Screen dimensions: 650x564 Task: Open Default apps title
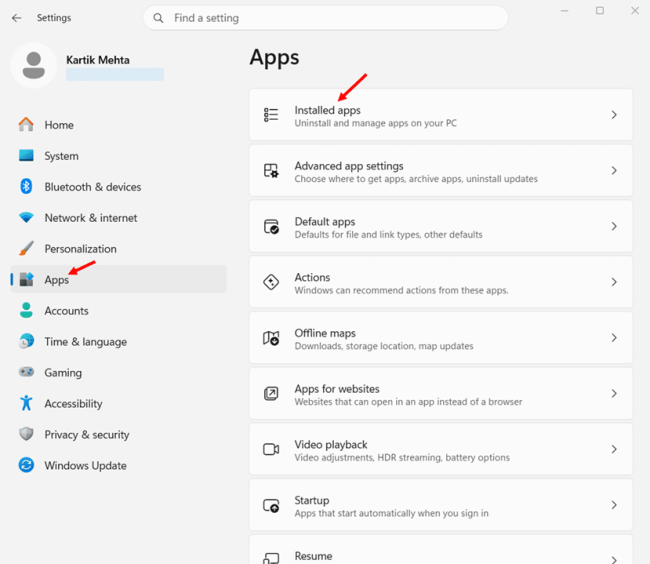325,222
